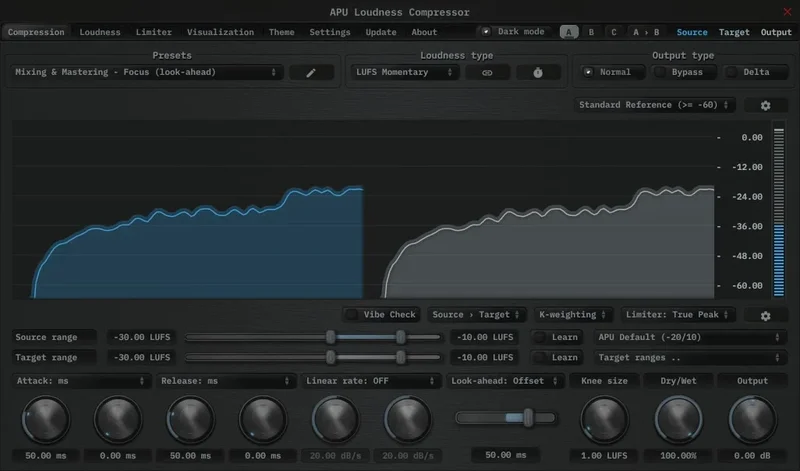Switch to the Loudness tab
The height and width of the screenshot is (471, 800).
(x=100, y=32)
